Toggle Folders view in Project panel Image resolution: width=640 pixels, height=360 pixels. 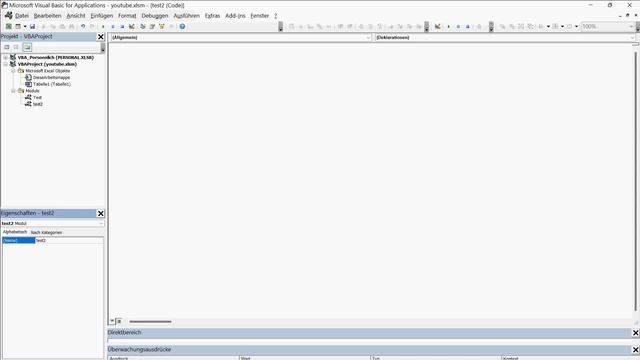tap(27, 47)
